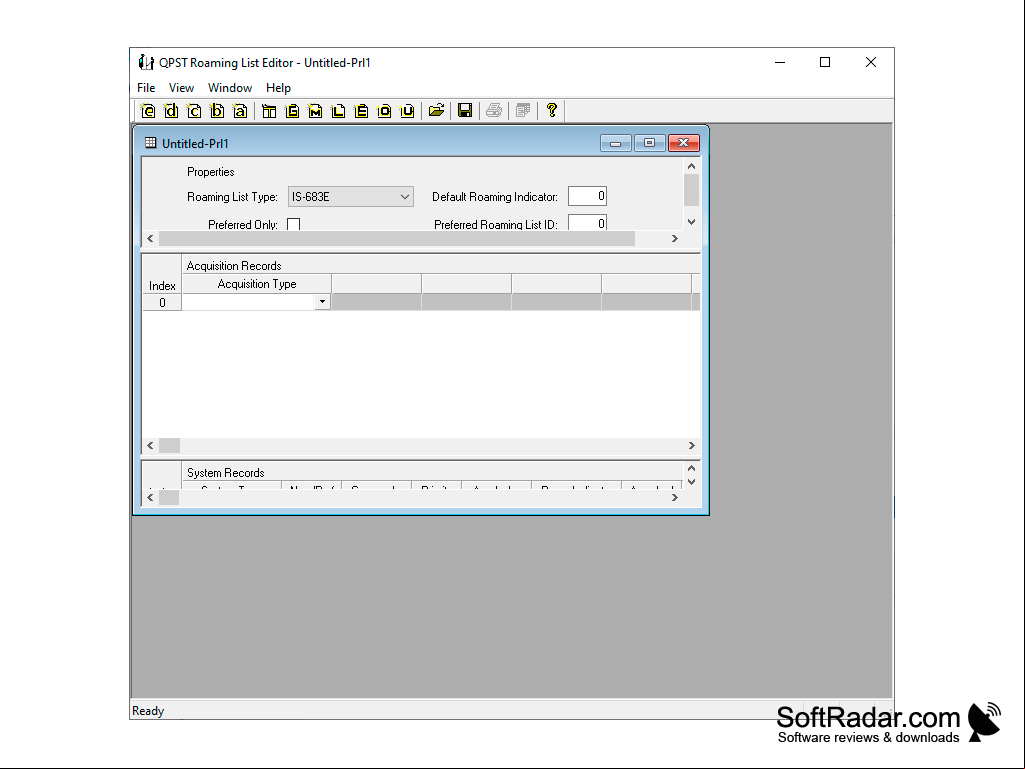Close the QPST Roaming List Editor window
The image size is (1025, 769).
871,62
